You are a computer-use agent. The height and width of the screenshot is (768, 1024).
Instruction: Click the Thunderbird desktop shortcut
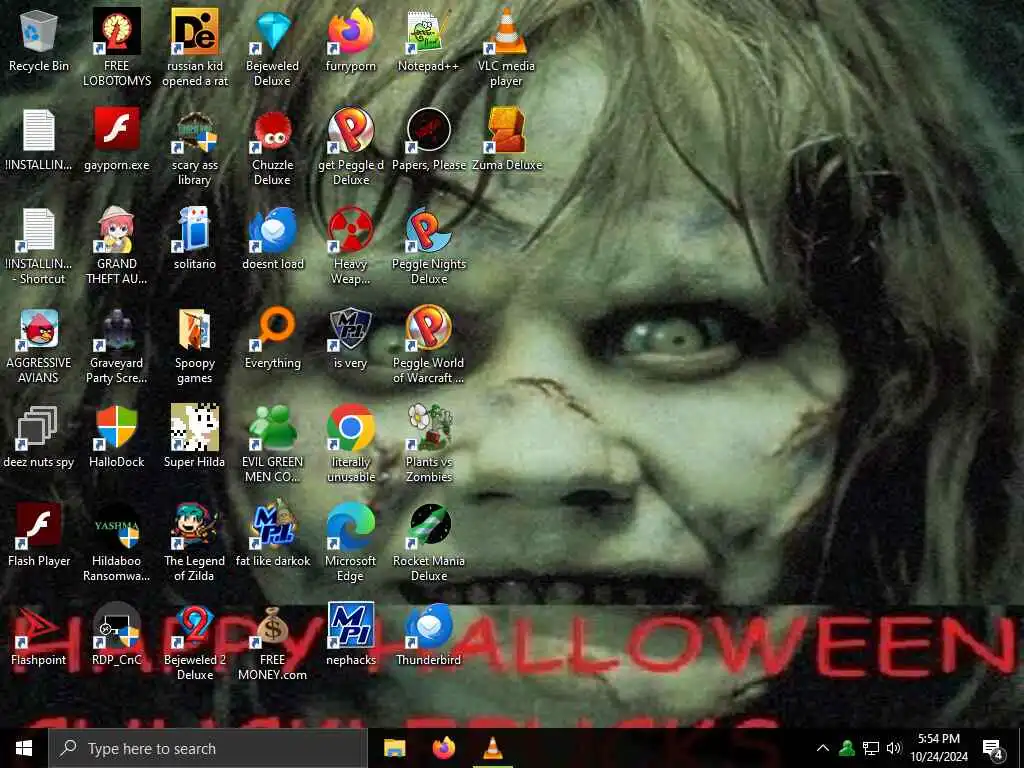428,627
